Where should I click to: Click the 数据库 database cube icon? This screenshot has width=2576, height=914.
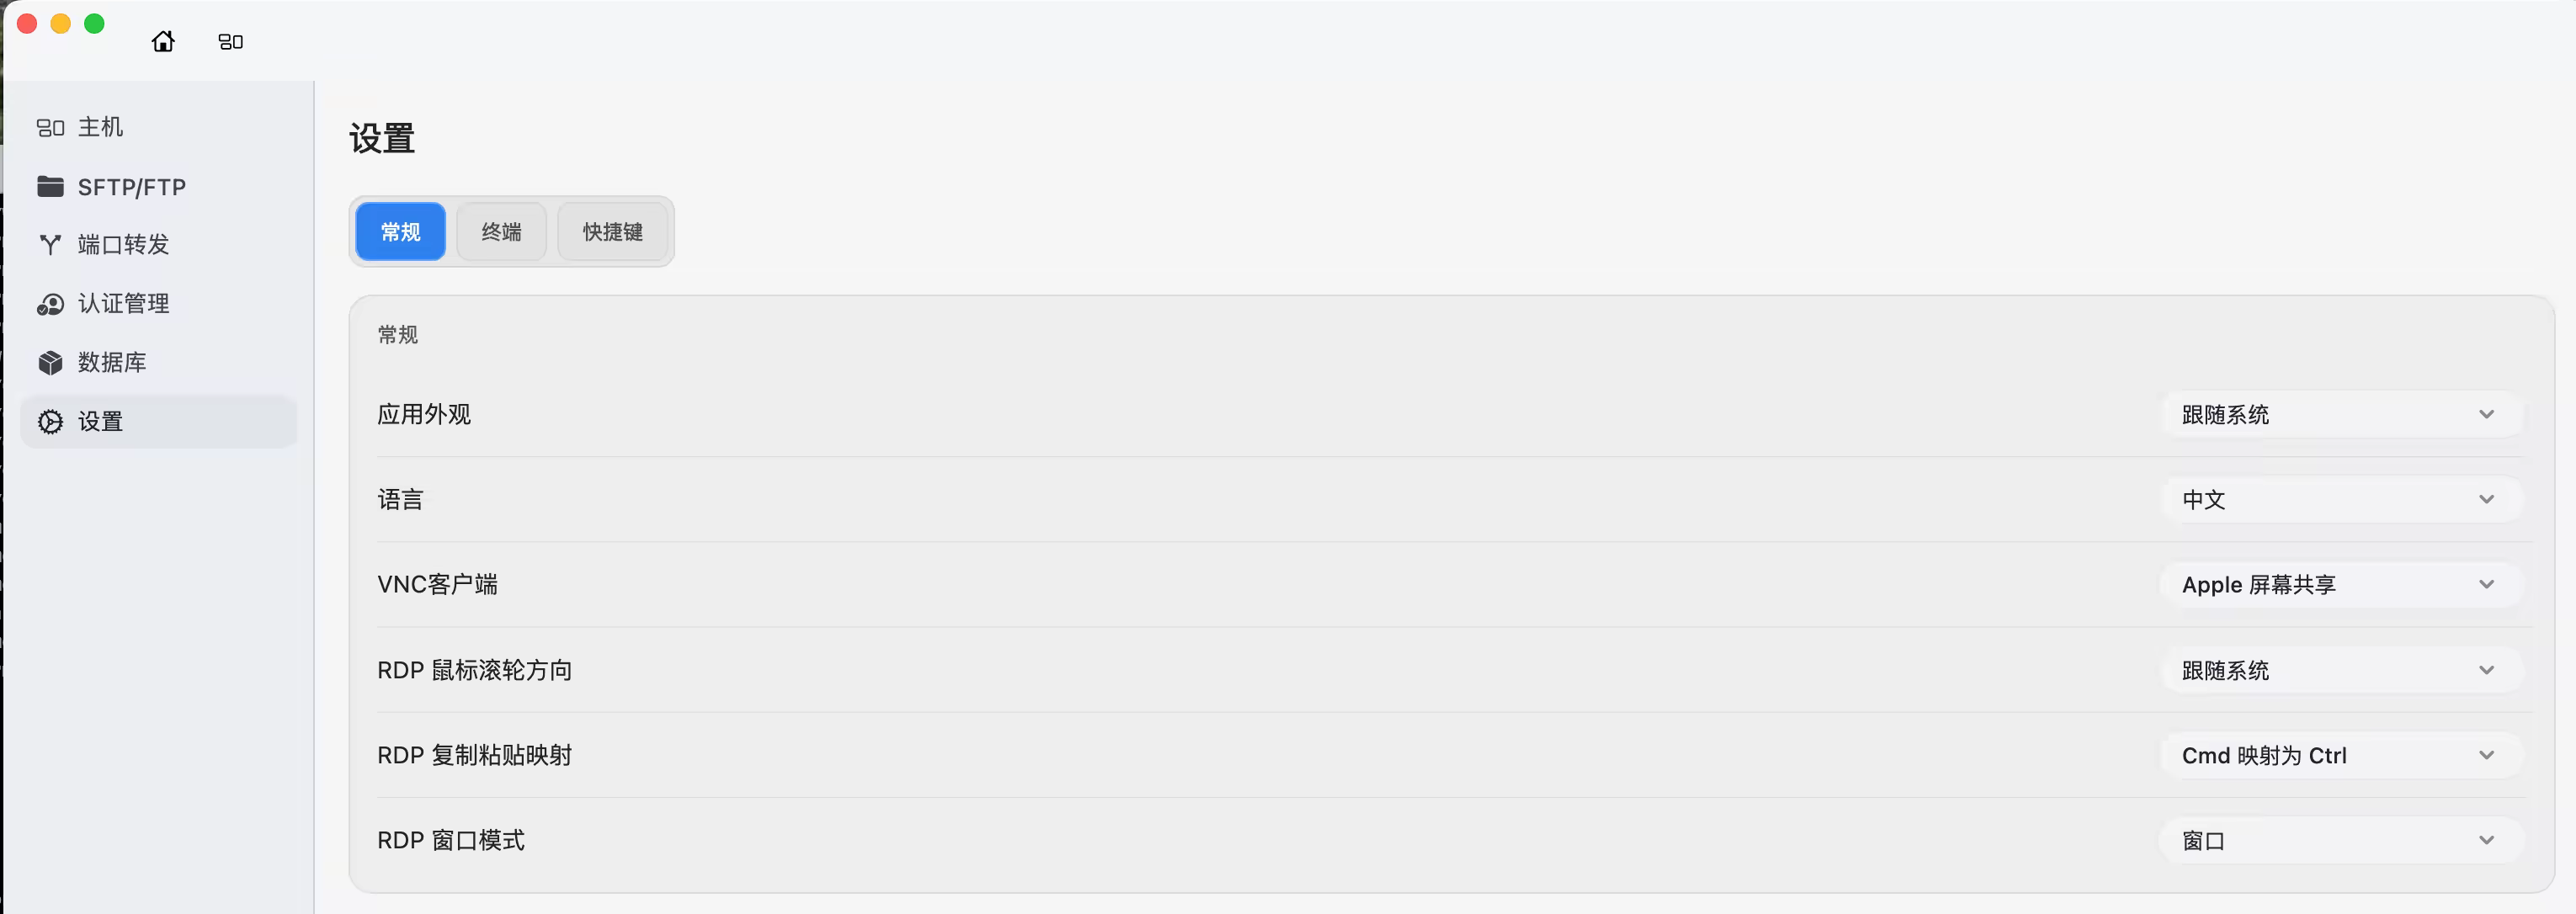click(x=50, y=363)
